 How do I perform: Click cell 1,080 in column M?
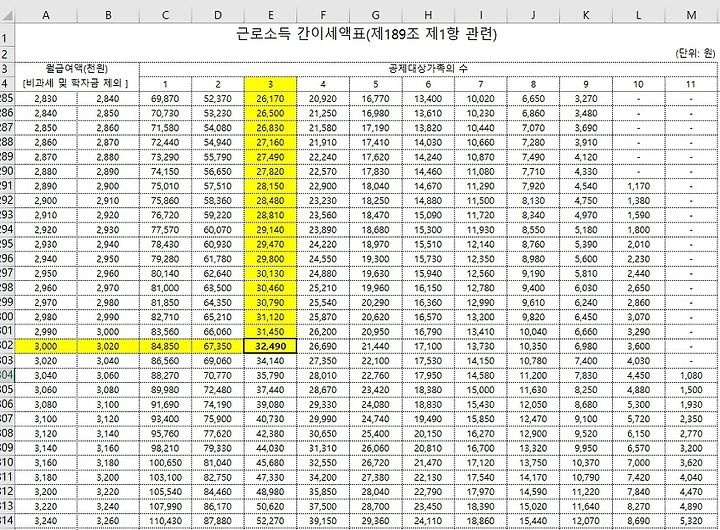[691, 375]
